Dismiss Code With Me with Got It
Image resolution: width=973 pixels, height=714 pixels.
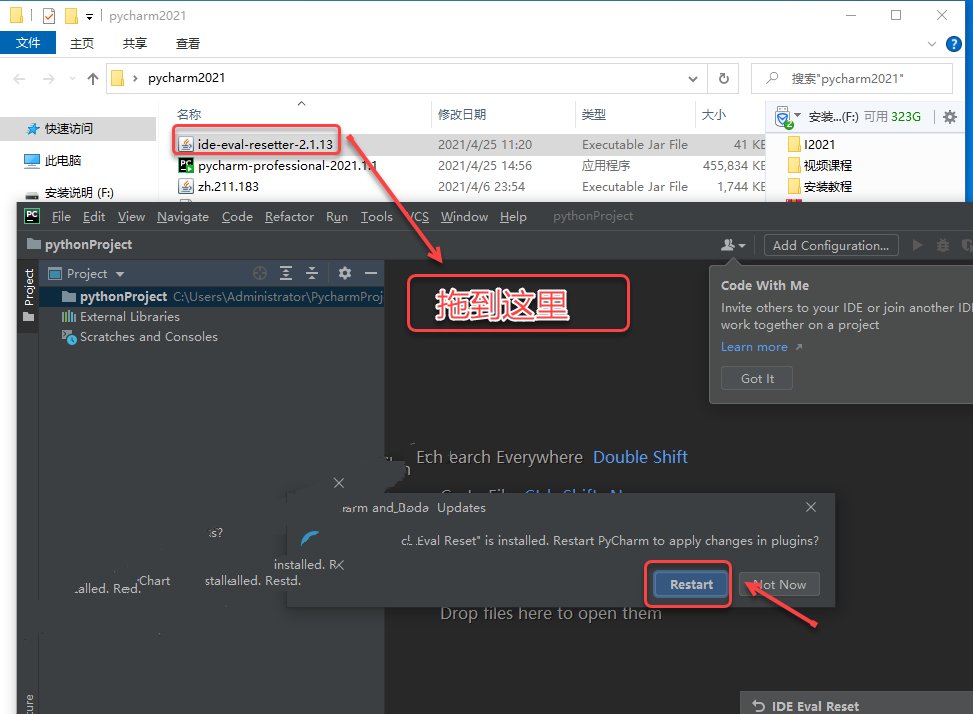[757, 378]
